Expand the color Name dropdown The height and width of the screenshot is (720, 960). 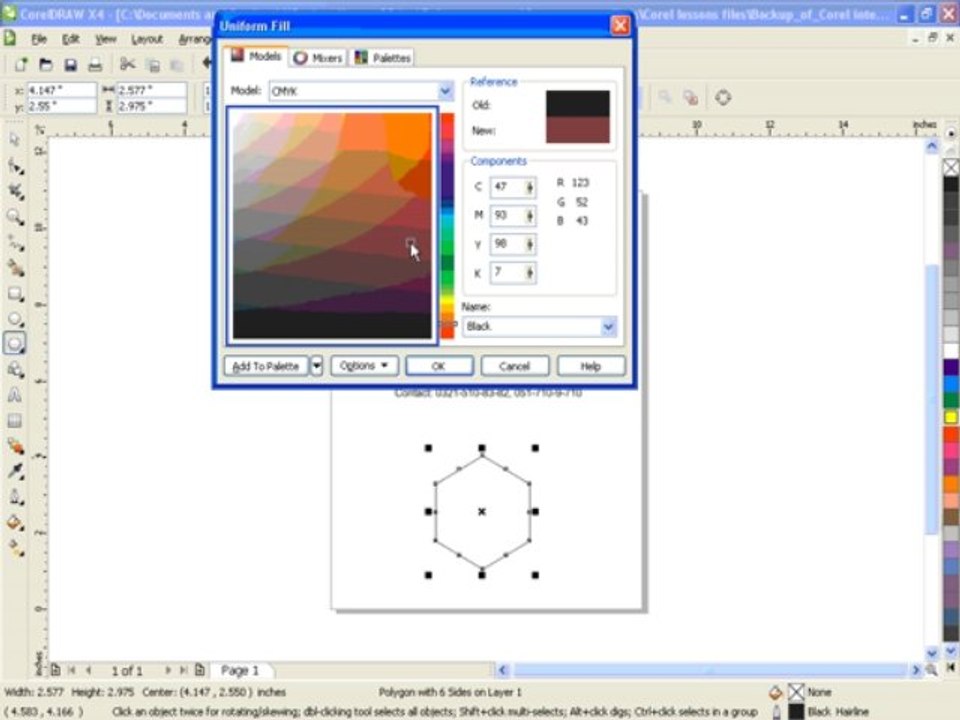pos(608,326)
